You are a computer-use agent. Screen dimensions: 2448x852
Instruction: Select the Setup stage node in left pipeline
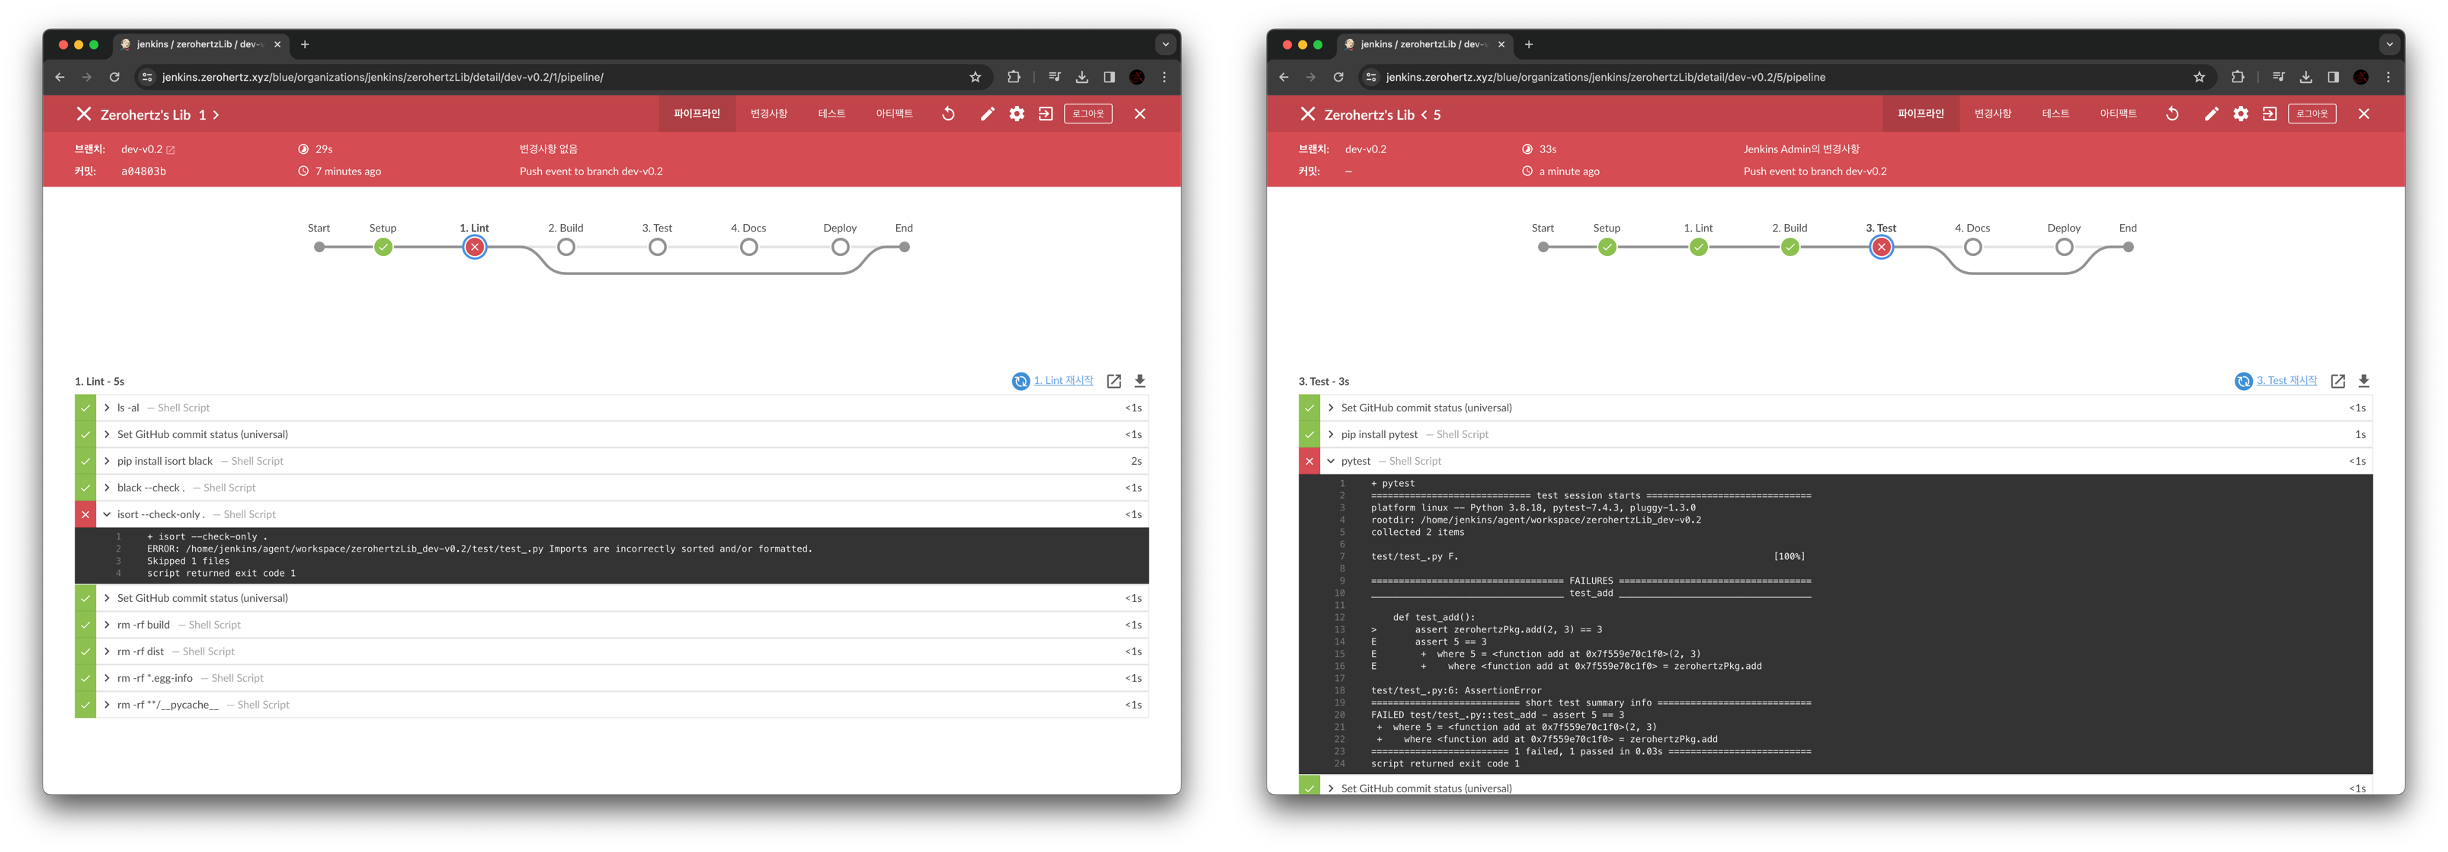tap(383, 247)
